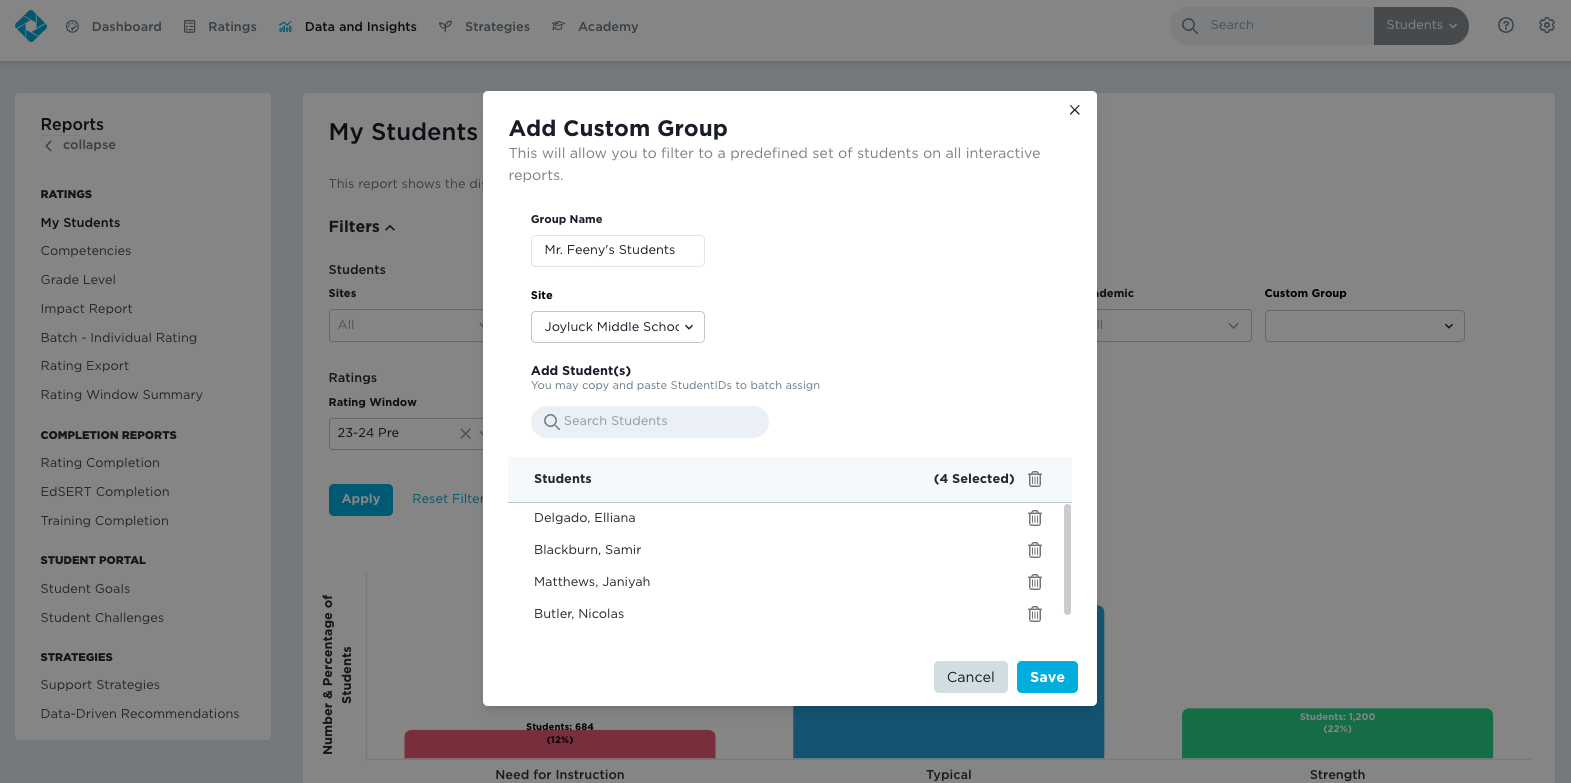This screenshot has height=783, width=1571.
Task: Delete Delgado, Elliana from the group
Action: click(x=1035, y=518)
